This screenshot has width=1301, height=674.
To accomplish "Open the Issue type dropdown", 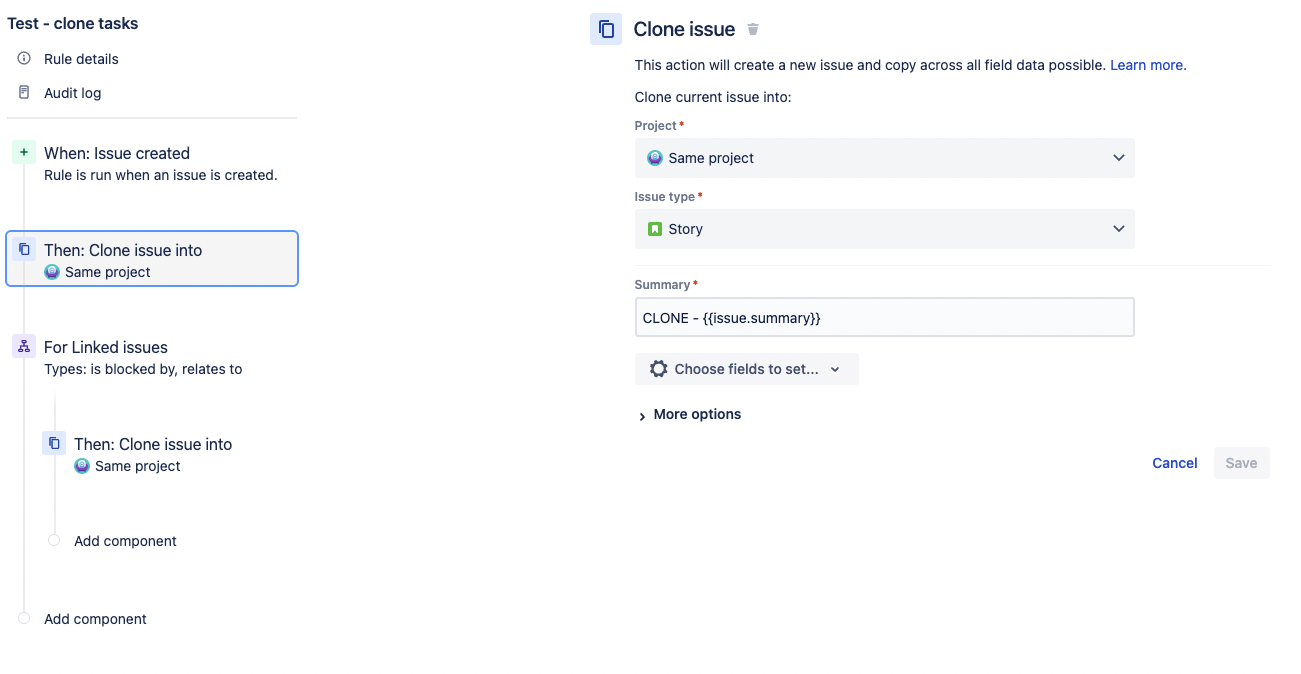I will point(1118,229).
